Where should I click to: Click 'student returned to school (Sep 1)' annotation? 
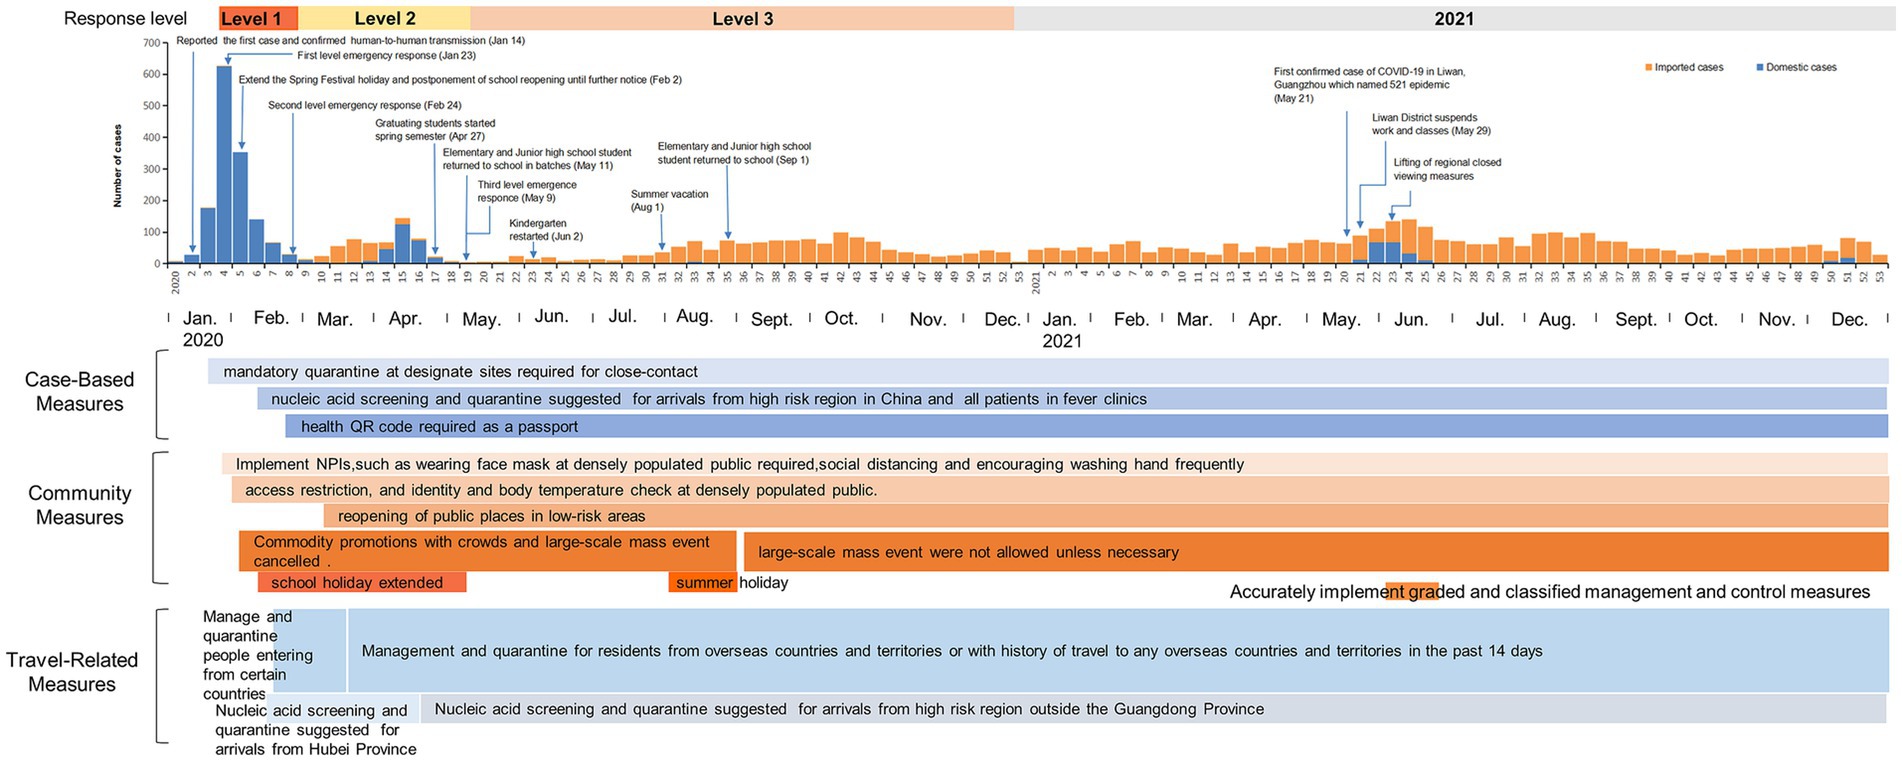click(734, 153)
